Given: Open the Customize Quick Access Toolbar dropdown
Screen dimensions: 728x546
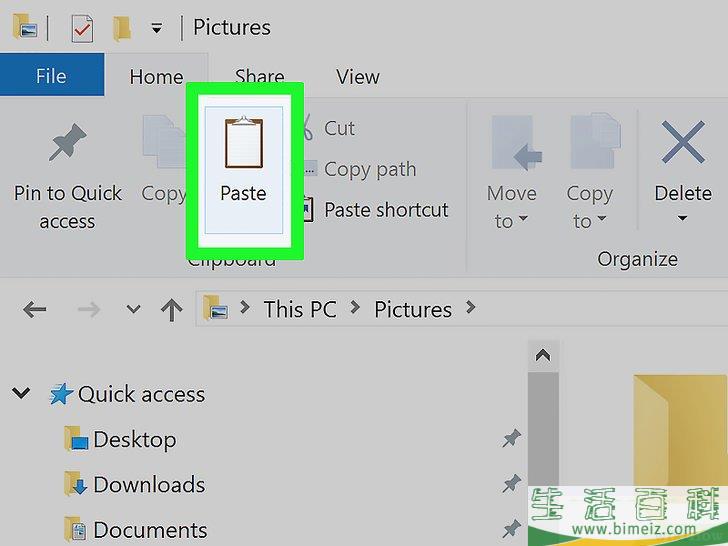Looking at the screenshot, I should click(157, 29).
